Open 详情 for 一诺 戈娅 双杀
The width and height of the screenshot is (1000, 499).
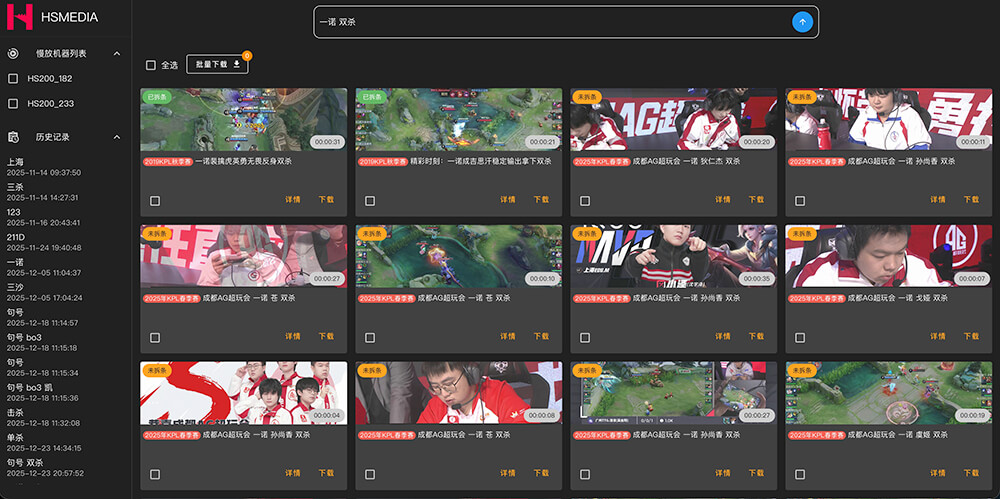pos(938,336)
